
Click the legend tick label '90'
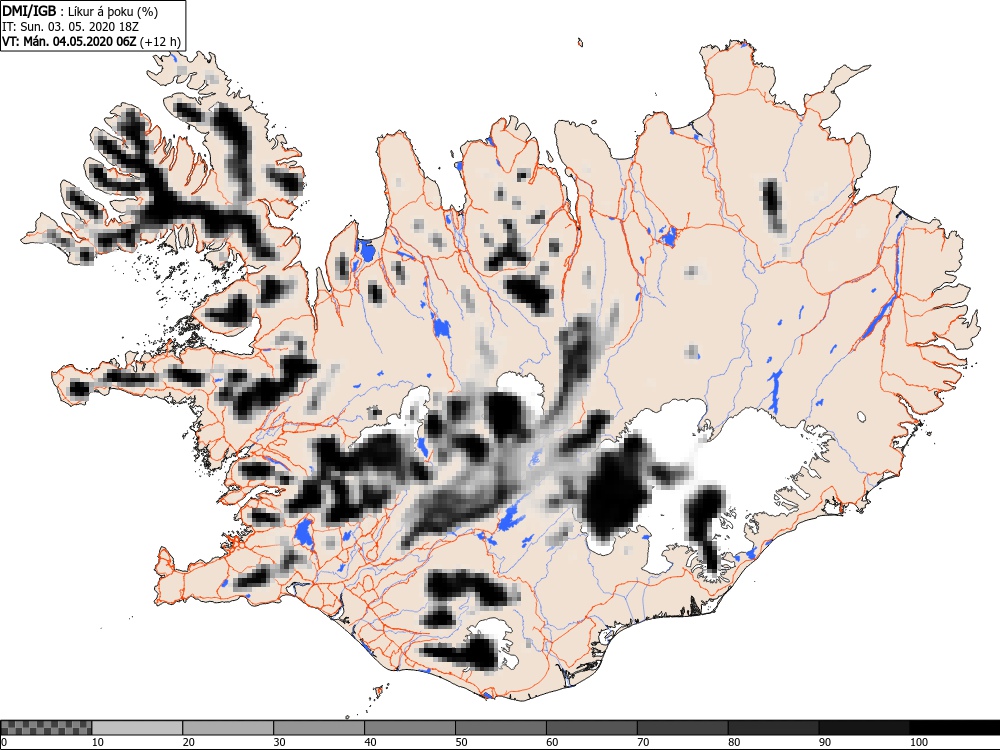tap(825, 742)
